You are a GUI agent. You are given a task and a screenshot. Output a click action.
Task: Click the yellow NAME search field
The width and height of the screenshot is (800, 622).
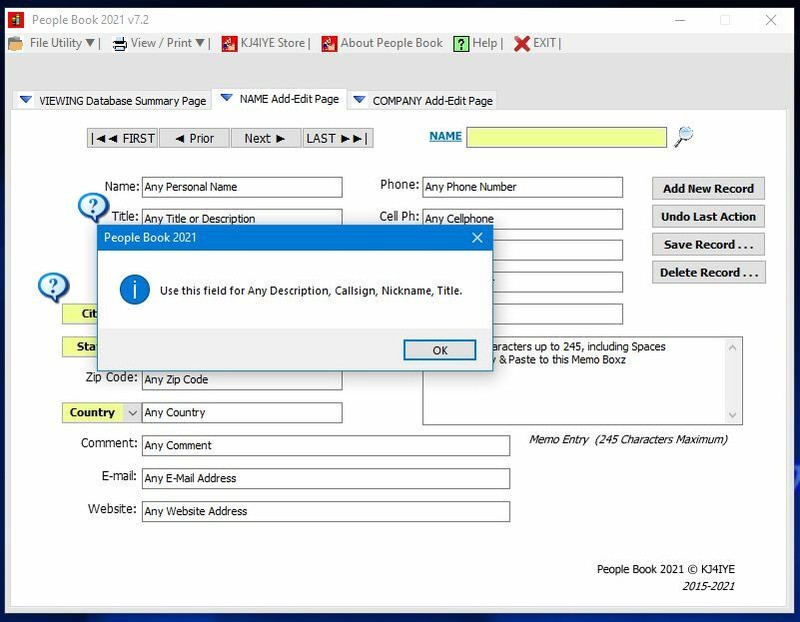pos(566,137)
